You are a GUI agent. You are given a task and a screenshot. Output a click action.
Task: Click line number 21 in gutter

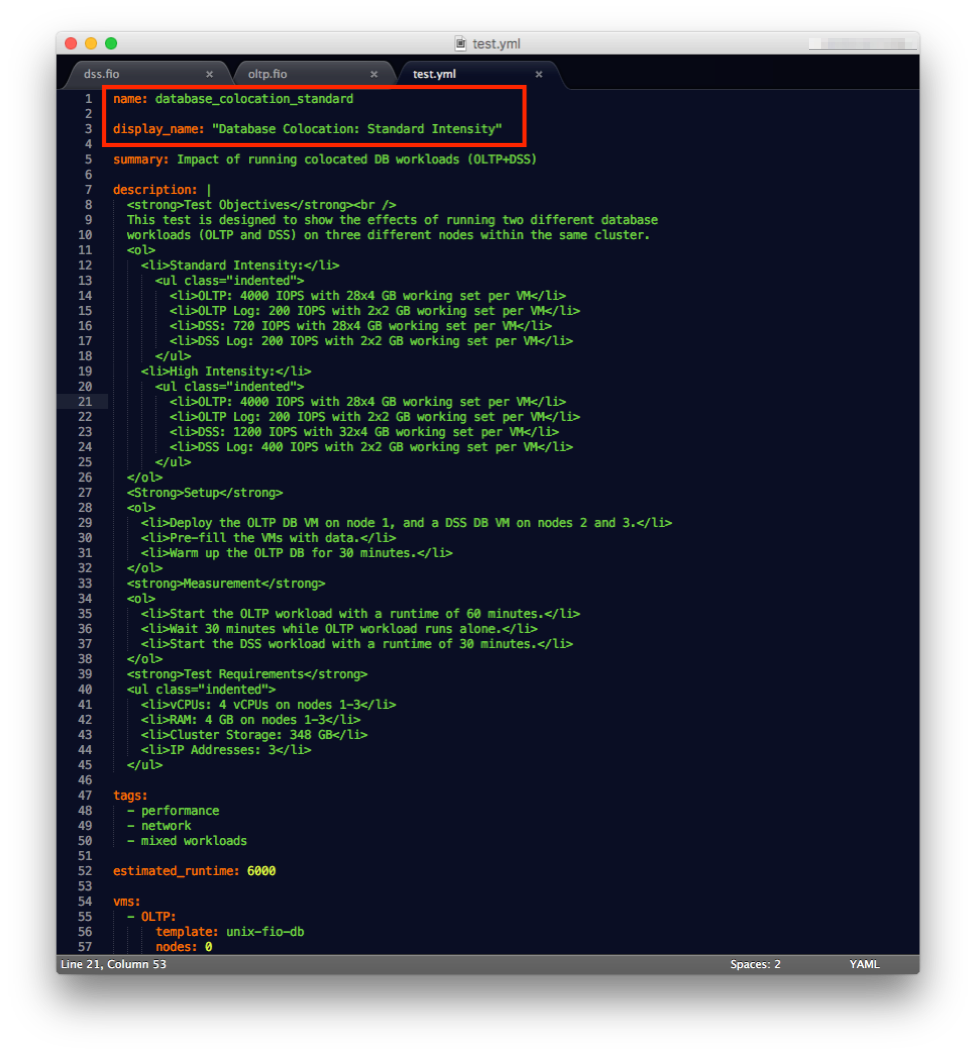pos(85,402)
